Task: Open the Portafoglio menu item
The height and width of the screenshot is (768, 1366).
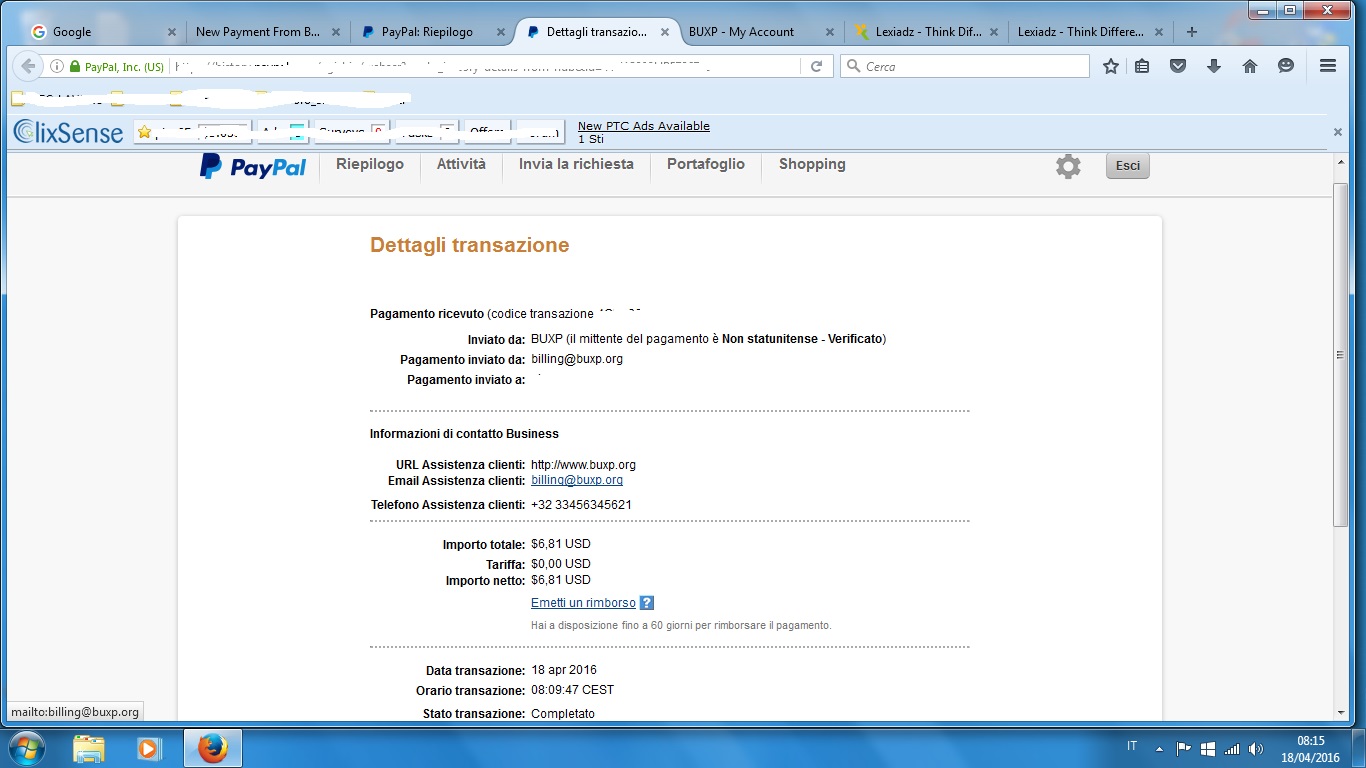Action: point(706,164)
